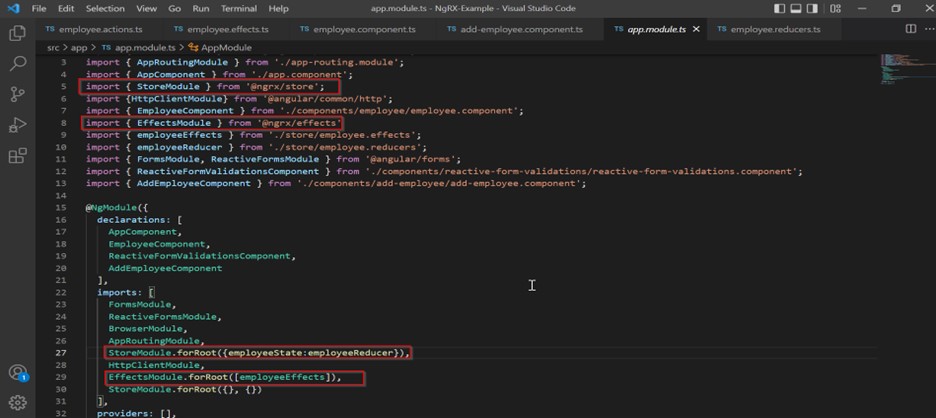Open the Accounts icon with notification badge
This screenshot has height=418, width=936.
click(x=17, y=373)
